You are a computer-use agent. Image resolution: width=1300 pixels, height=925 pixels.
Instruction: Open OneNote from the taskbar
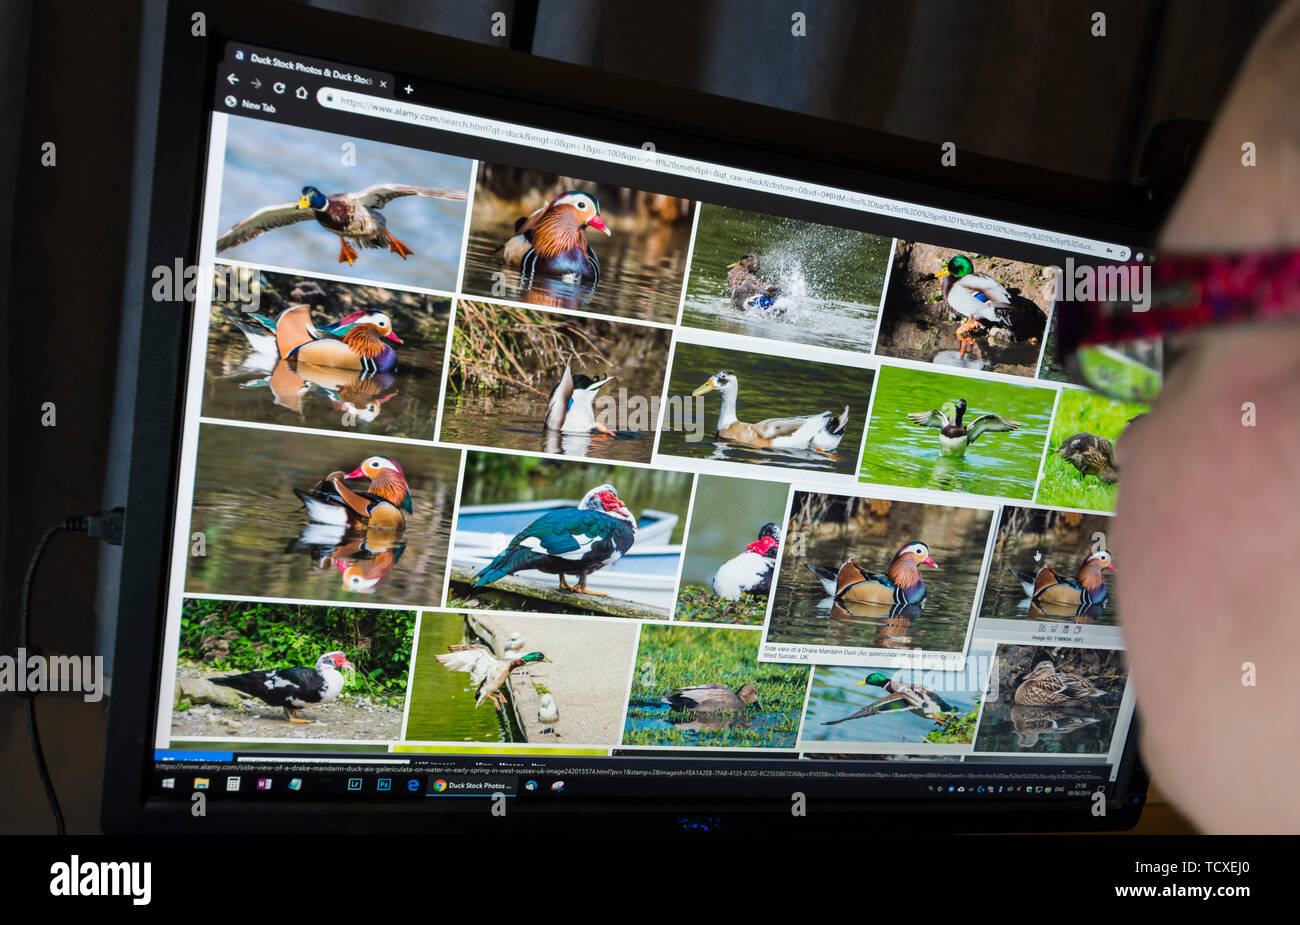pos(264,784)
